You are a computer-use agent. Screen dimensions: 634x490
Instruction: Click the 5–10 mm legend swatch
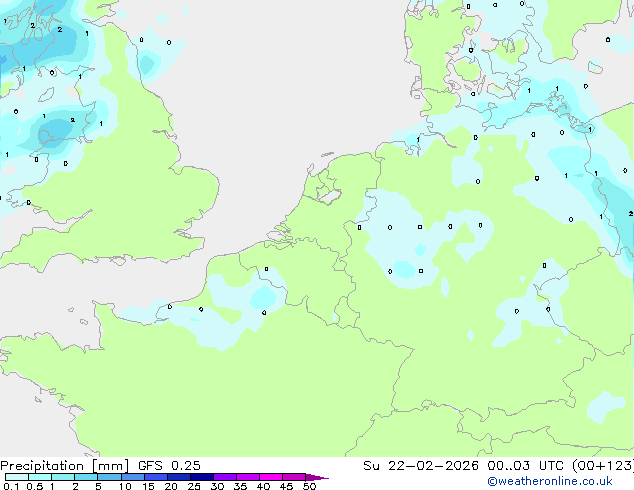[x=109, y=477]
